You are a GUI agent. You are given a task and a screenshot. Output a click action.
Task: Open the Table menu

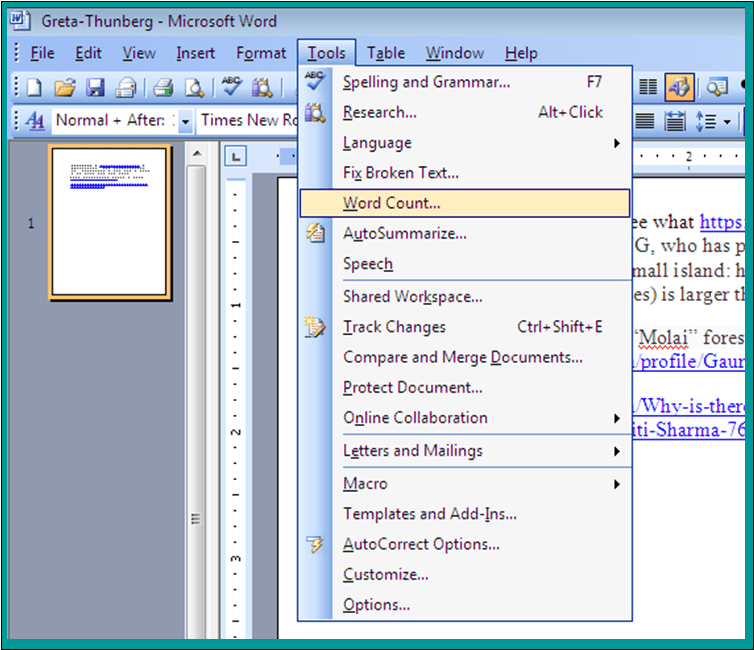click(x=386, y=53)
